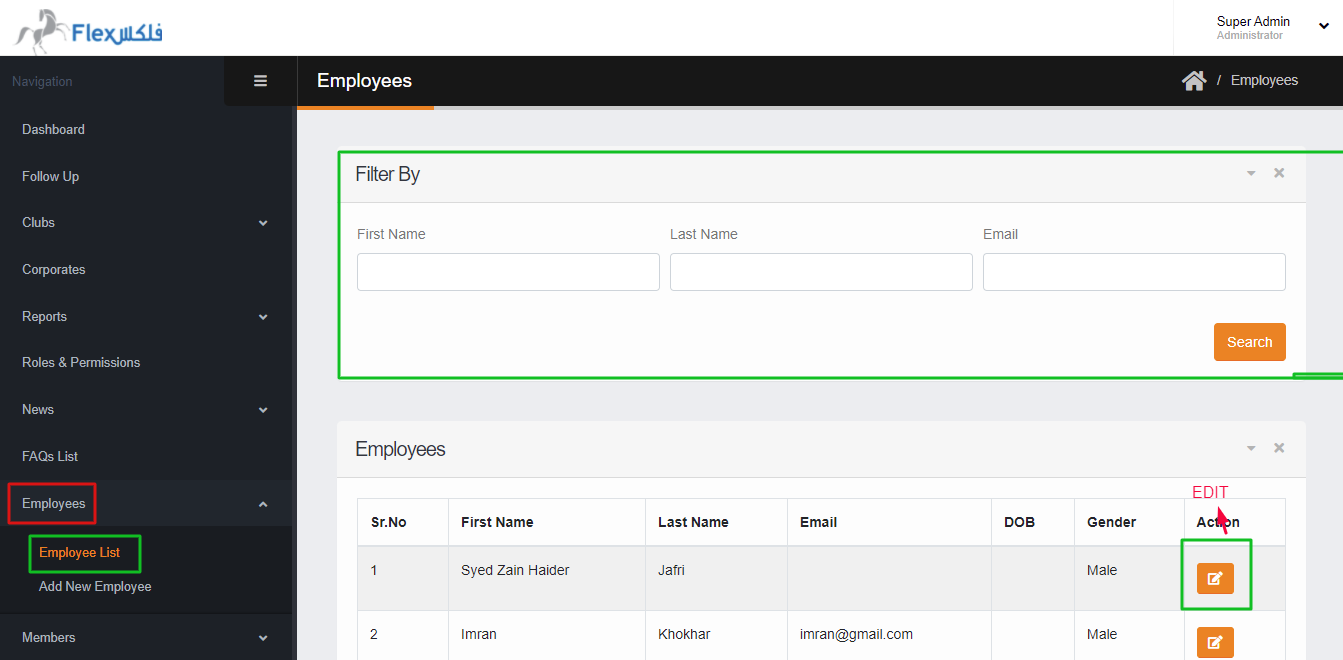Expand the Clubs sidebar menu
The width and height of the screenshot is (1343, 660).
[x=145, y=222]
